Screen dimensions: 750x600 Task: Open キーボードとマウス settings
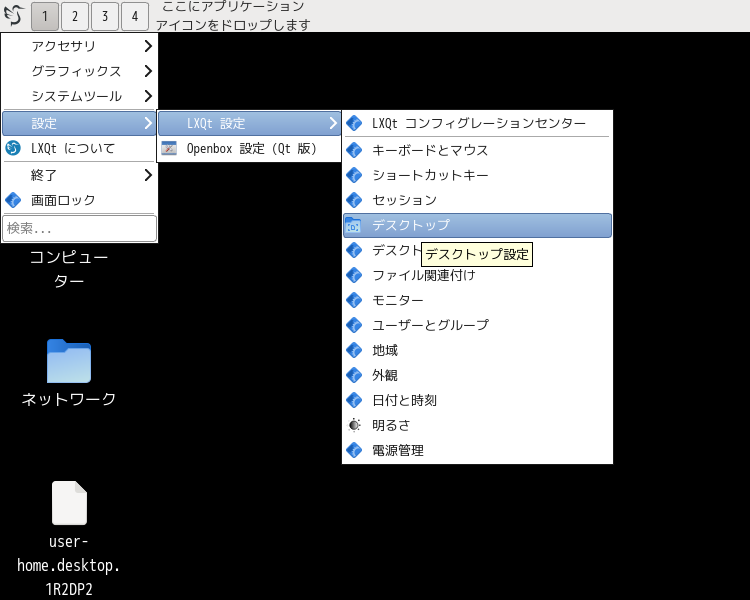pyautogui.click(x=477, y=150)
